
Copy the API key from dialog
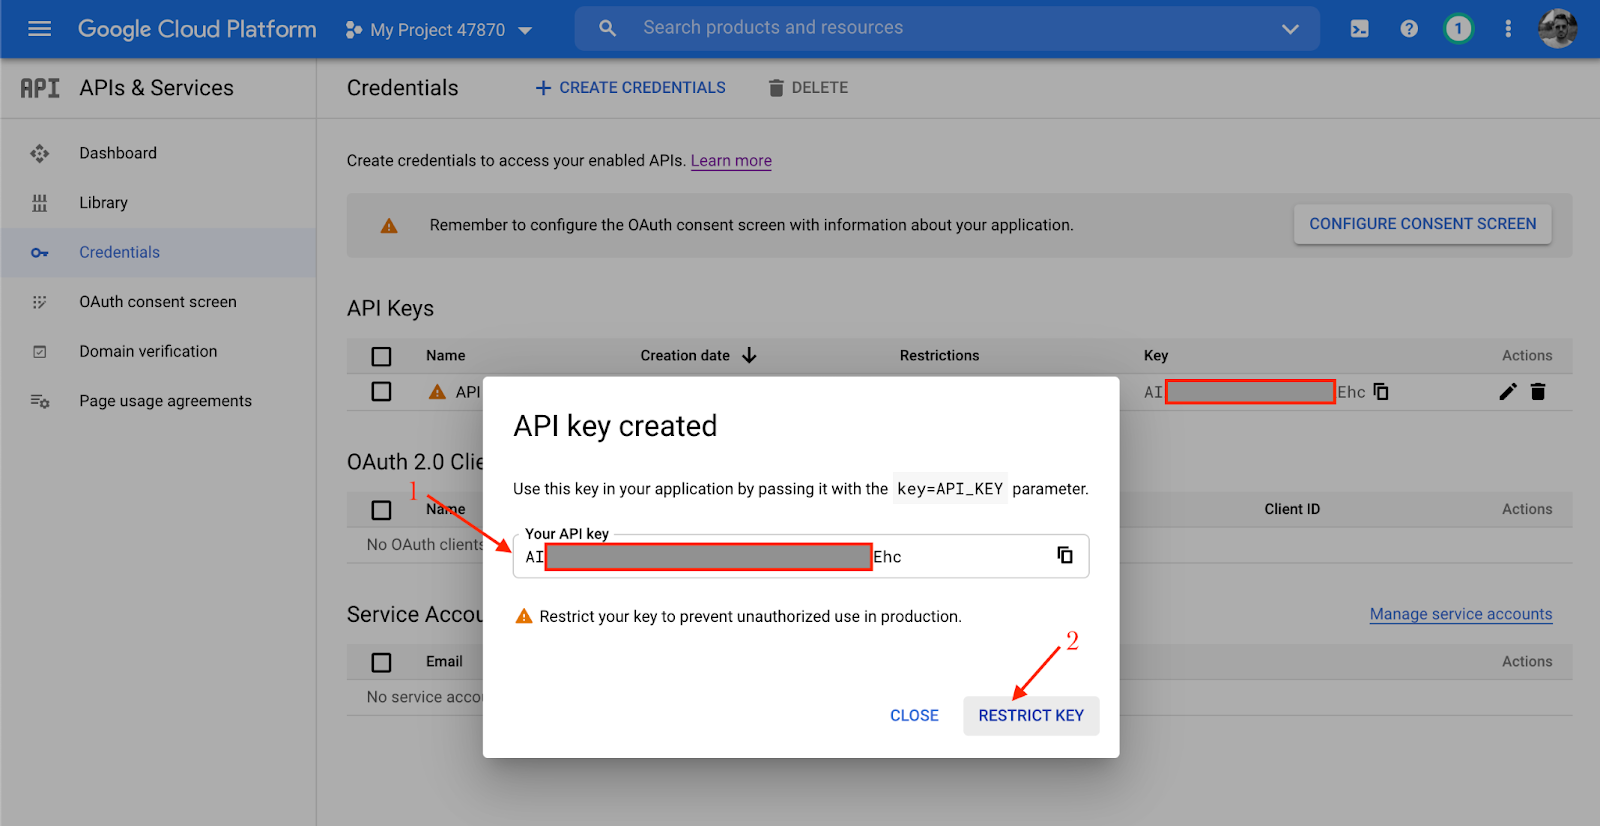pyautogui.click(x=1065, y=555)
